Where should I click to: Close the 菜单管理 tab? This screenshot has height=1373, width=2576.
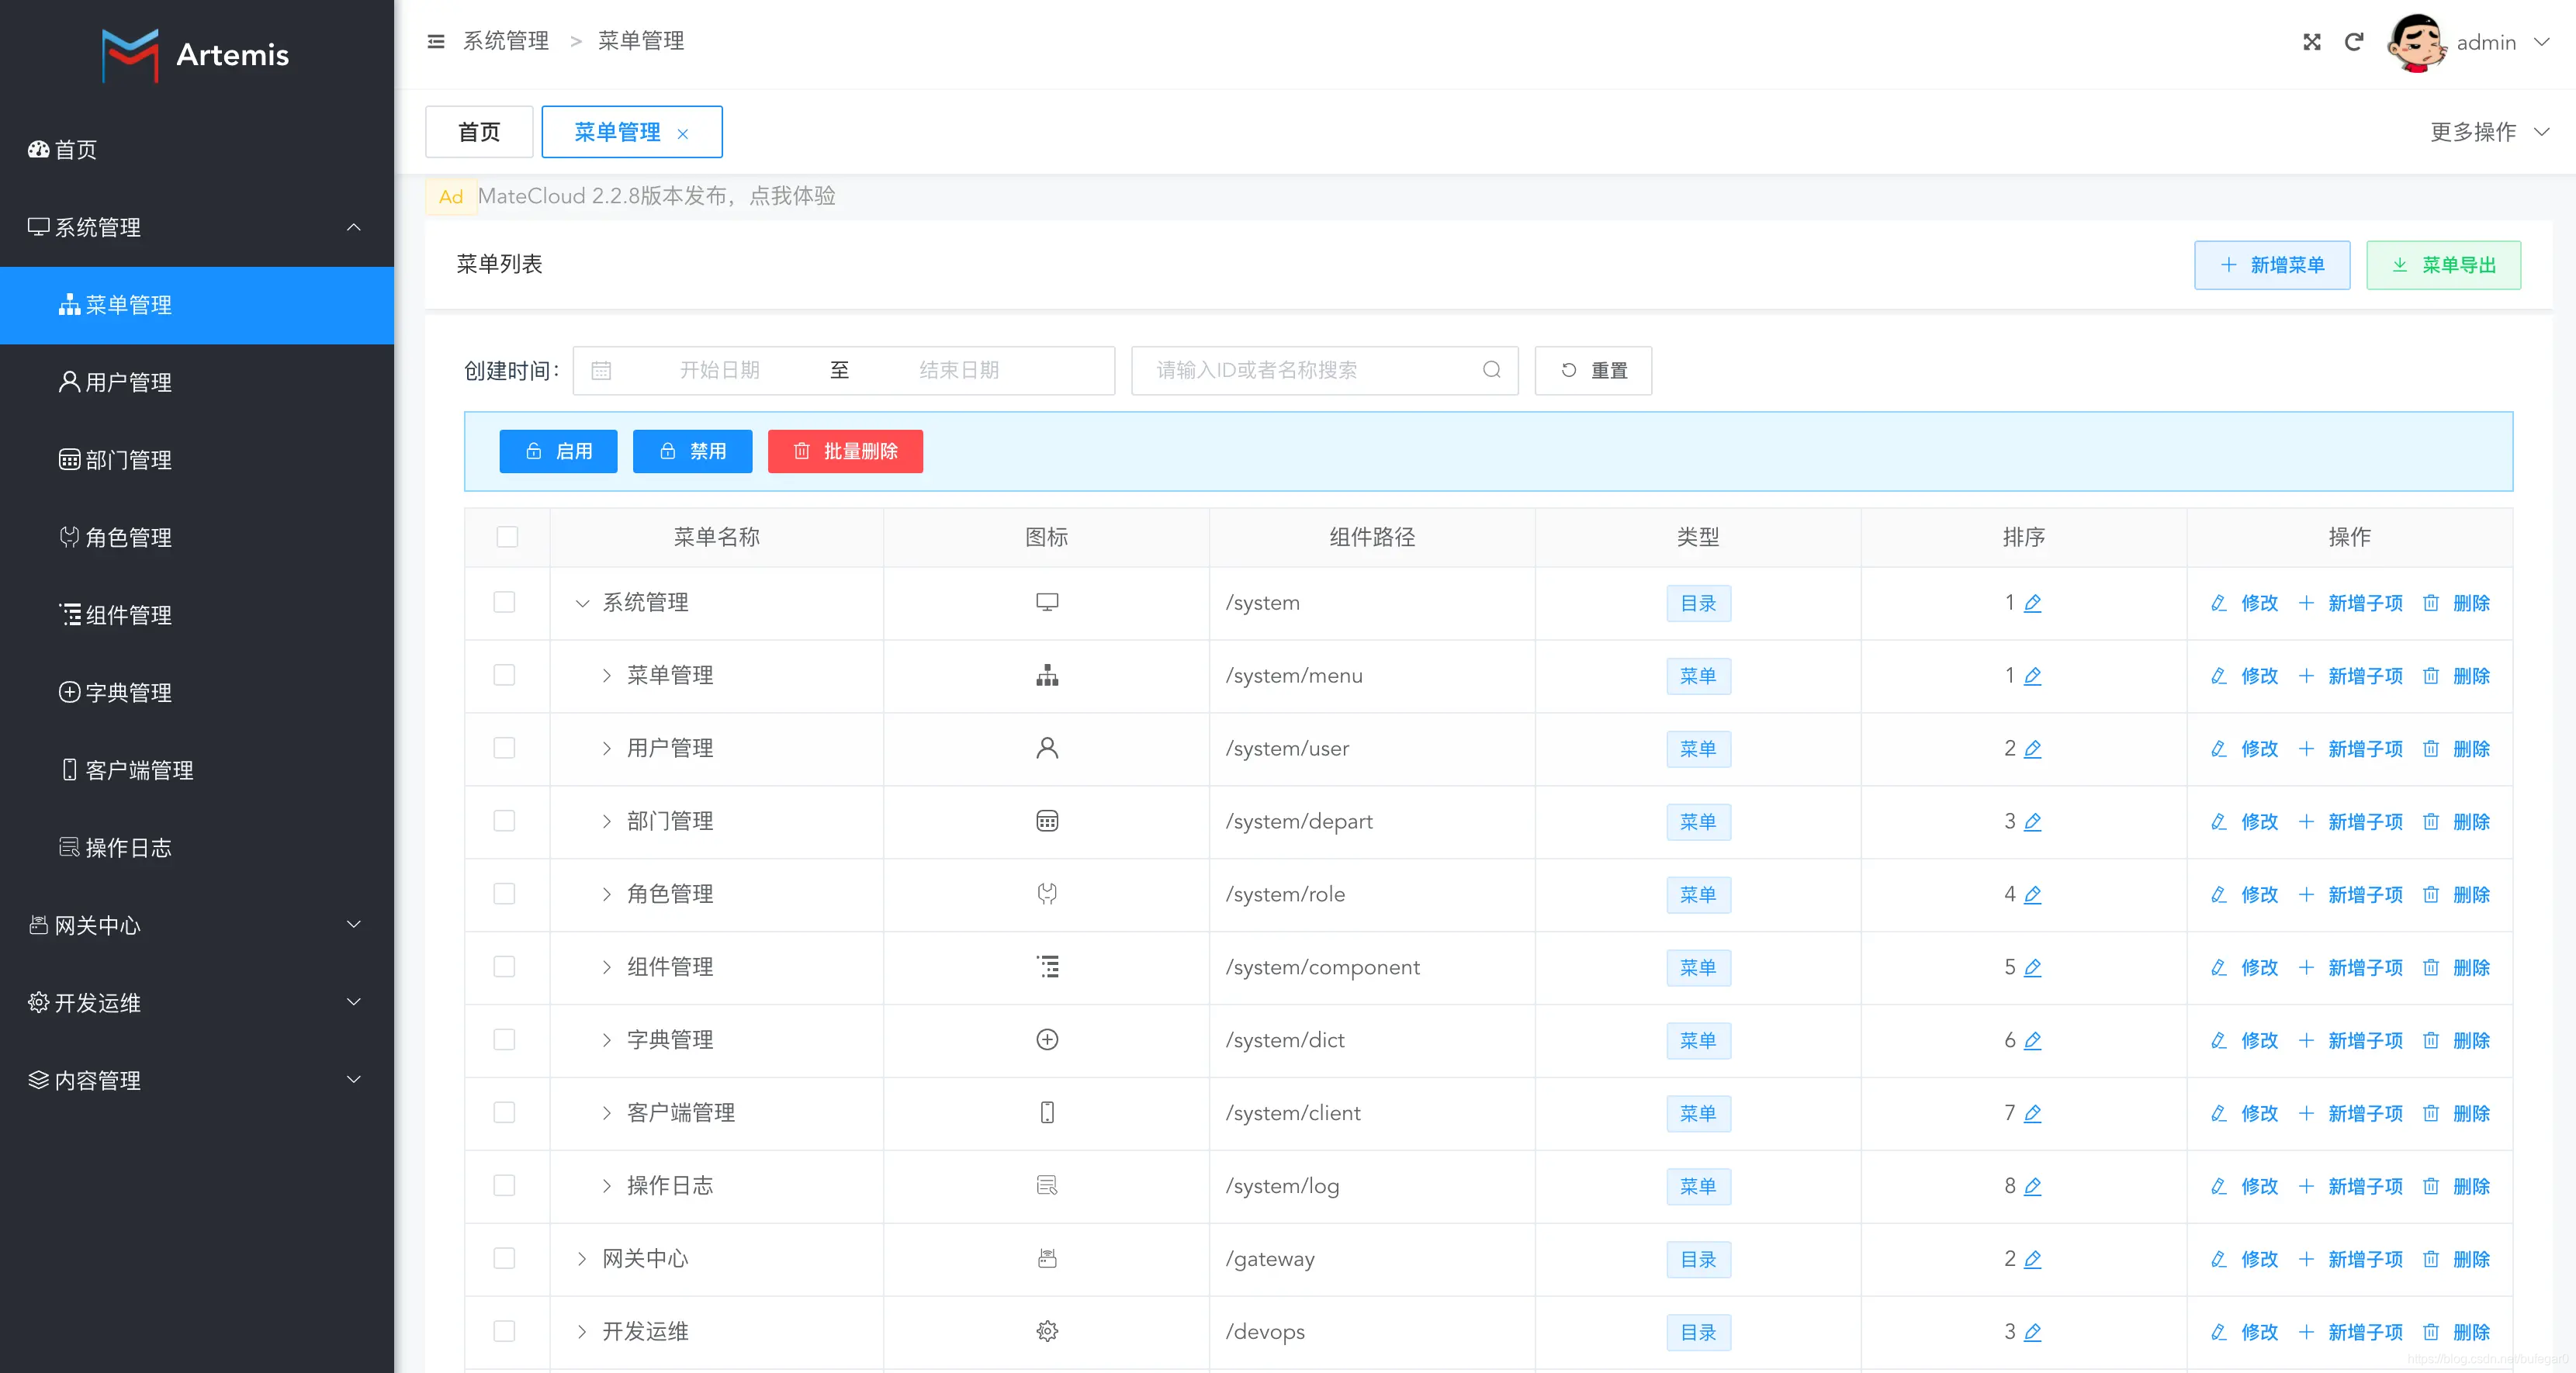pos(683,134)
